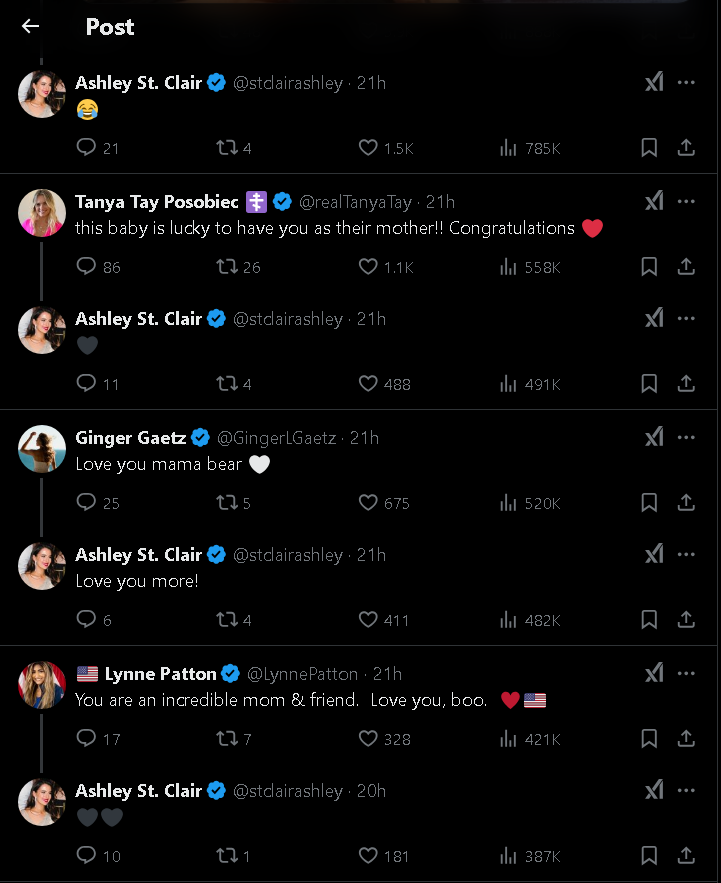Open the @realTanyaTay profile handle

[x=355, y=202]
